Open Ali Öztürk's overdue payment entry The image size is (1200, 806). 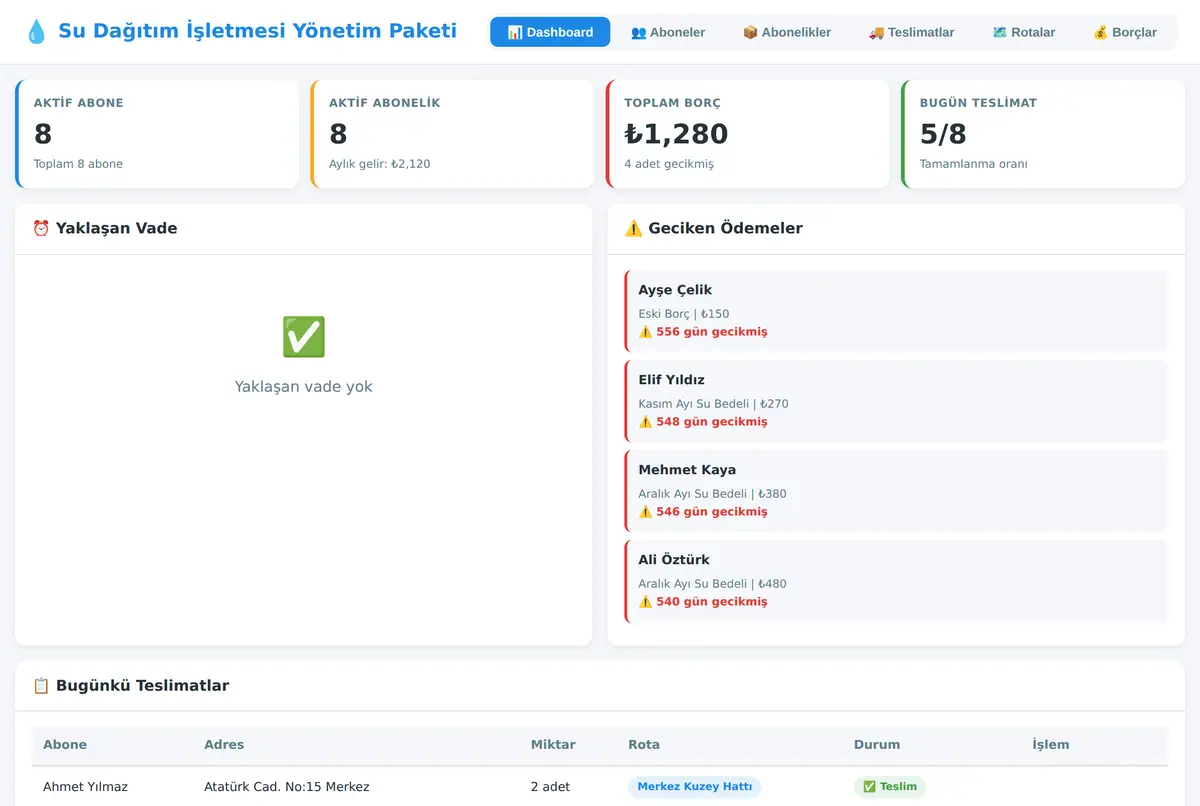(x=896, y=581)
